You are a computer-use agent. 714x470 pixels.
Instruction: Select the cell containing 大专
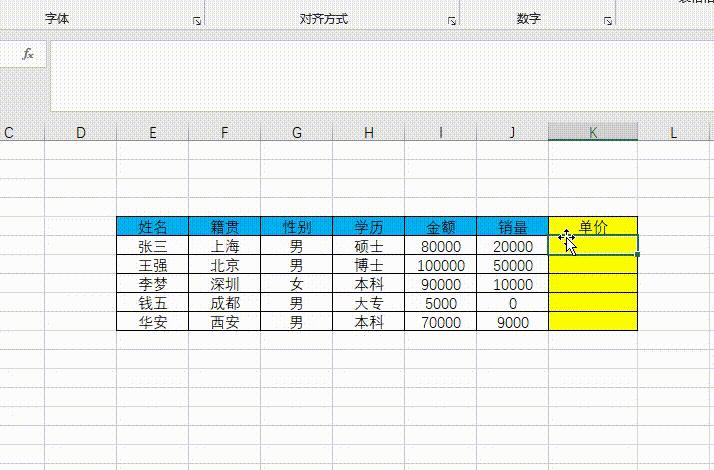point(368,303)
